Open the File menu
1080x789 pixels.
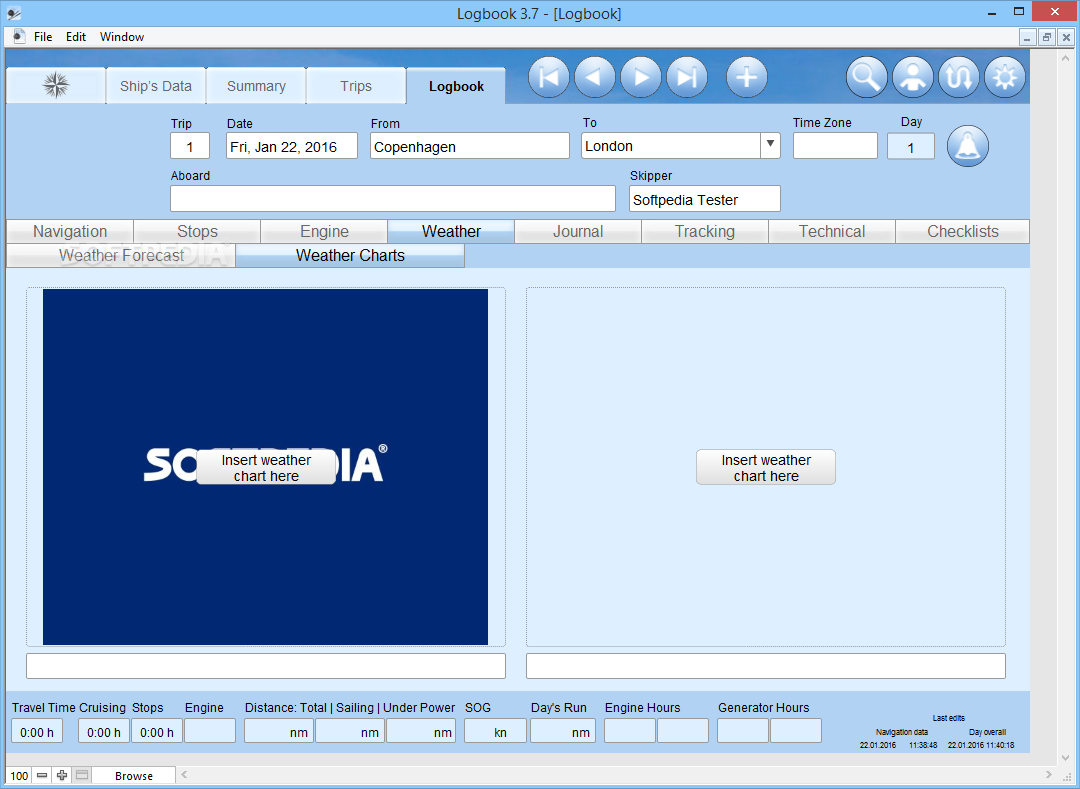[x=43, y=36]
